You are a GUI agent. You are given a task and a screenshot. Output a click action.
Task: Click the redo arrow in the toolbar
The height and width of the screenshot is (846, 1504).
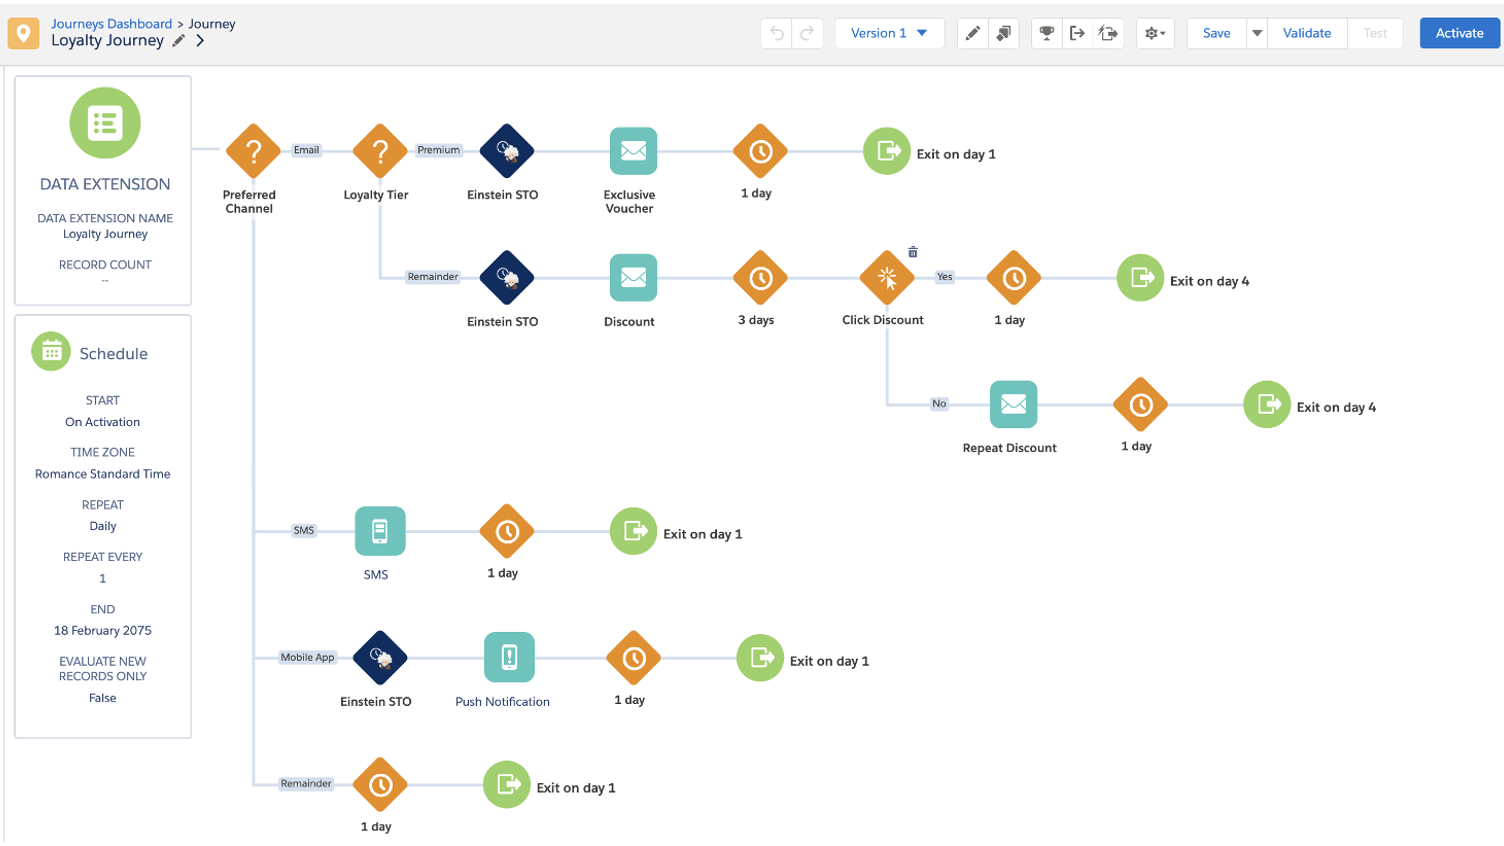tap(807, 33)
